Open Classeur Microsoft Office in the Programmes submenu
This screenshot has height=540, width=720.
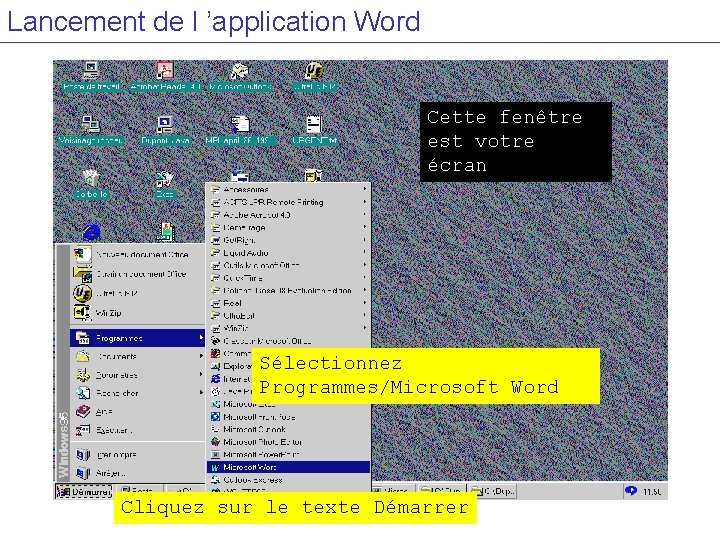(288, 341)
